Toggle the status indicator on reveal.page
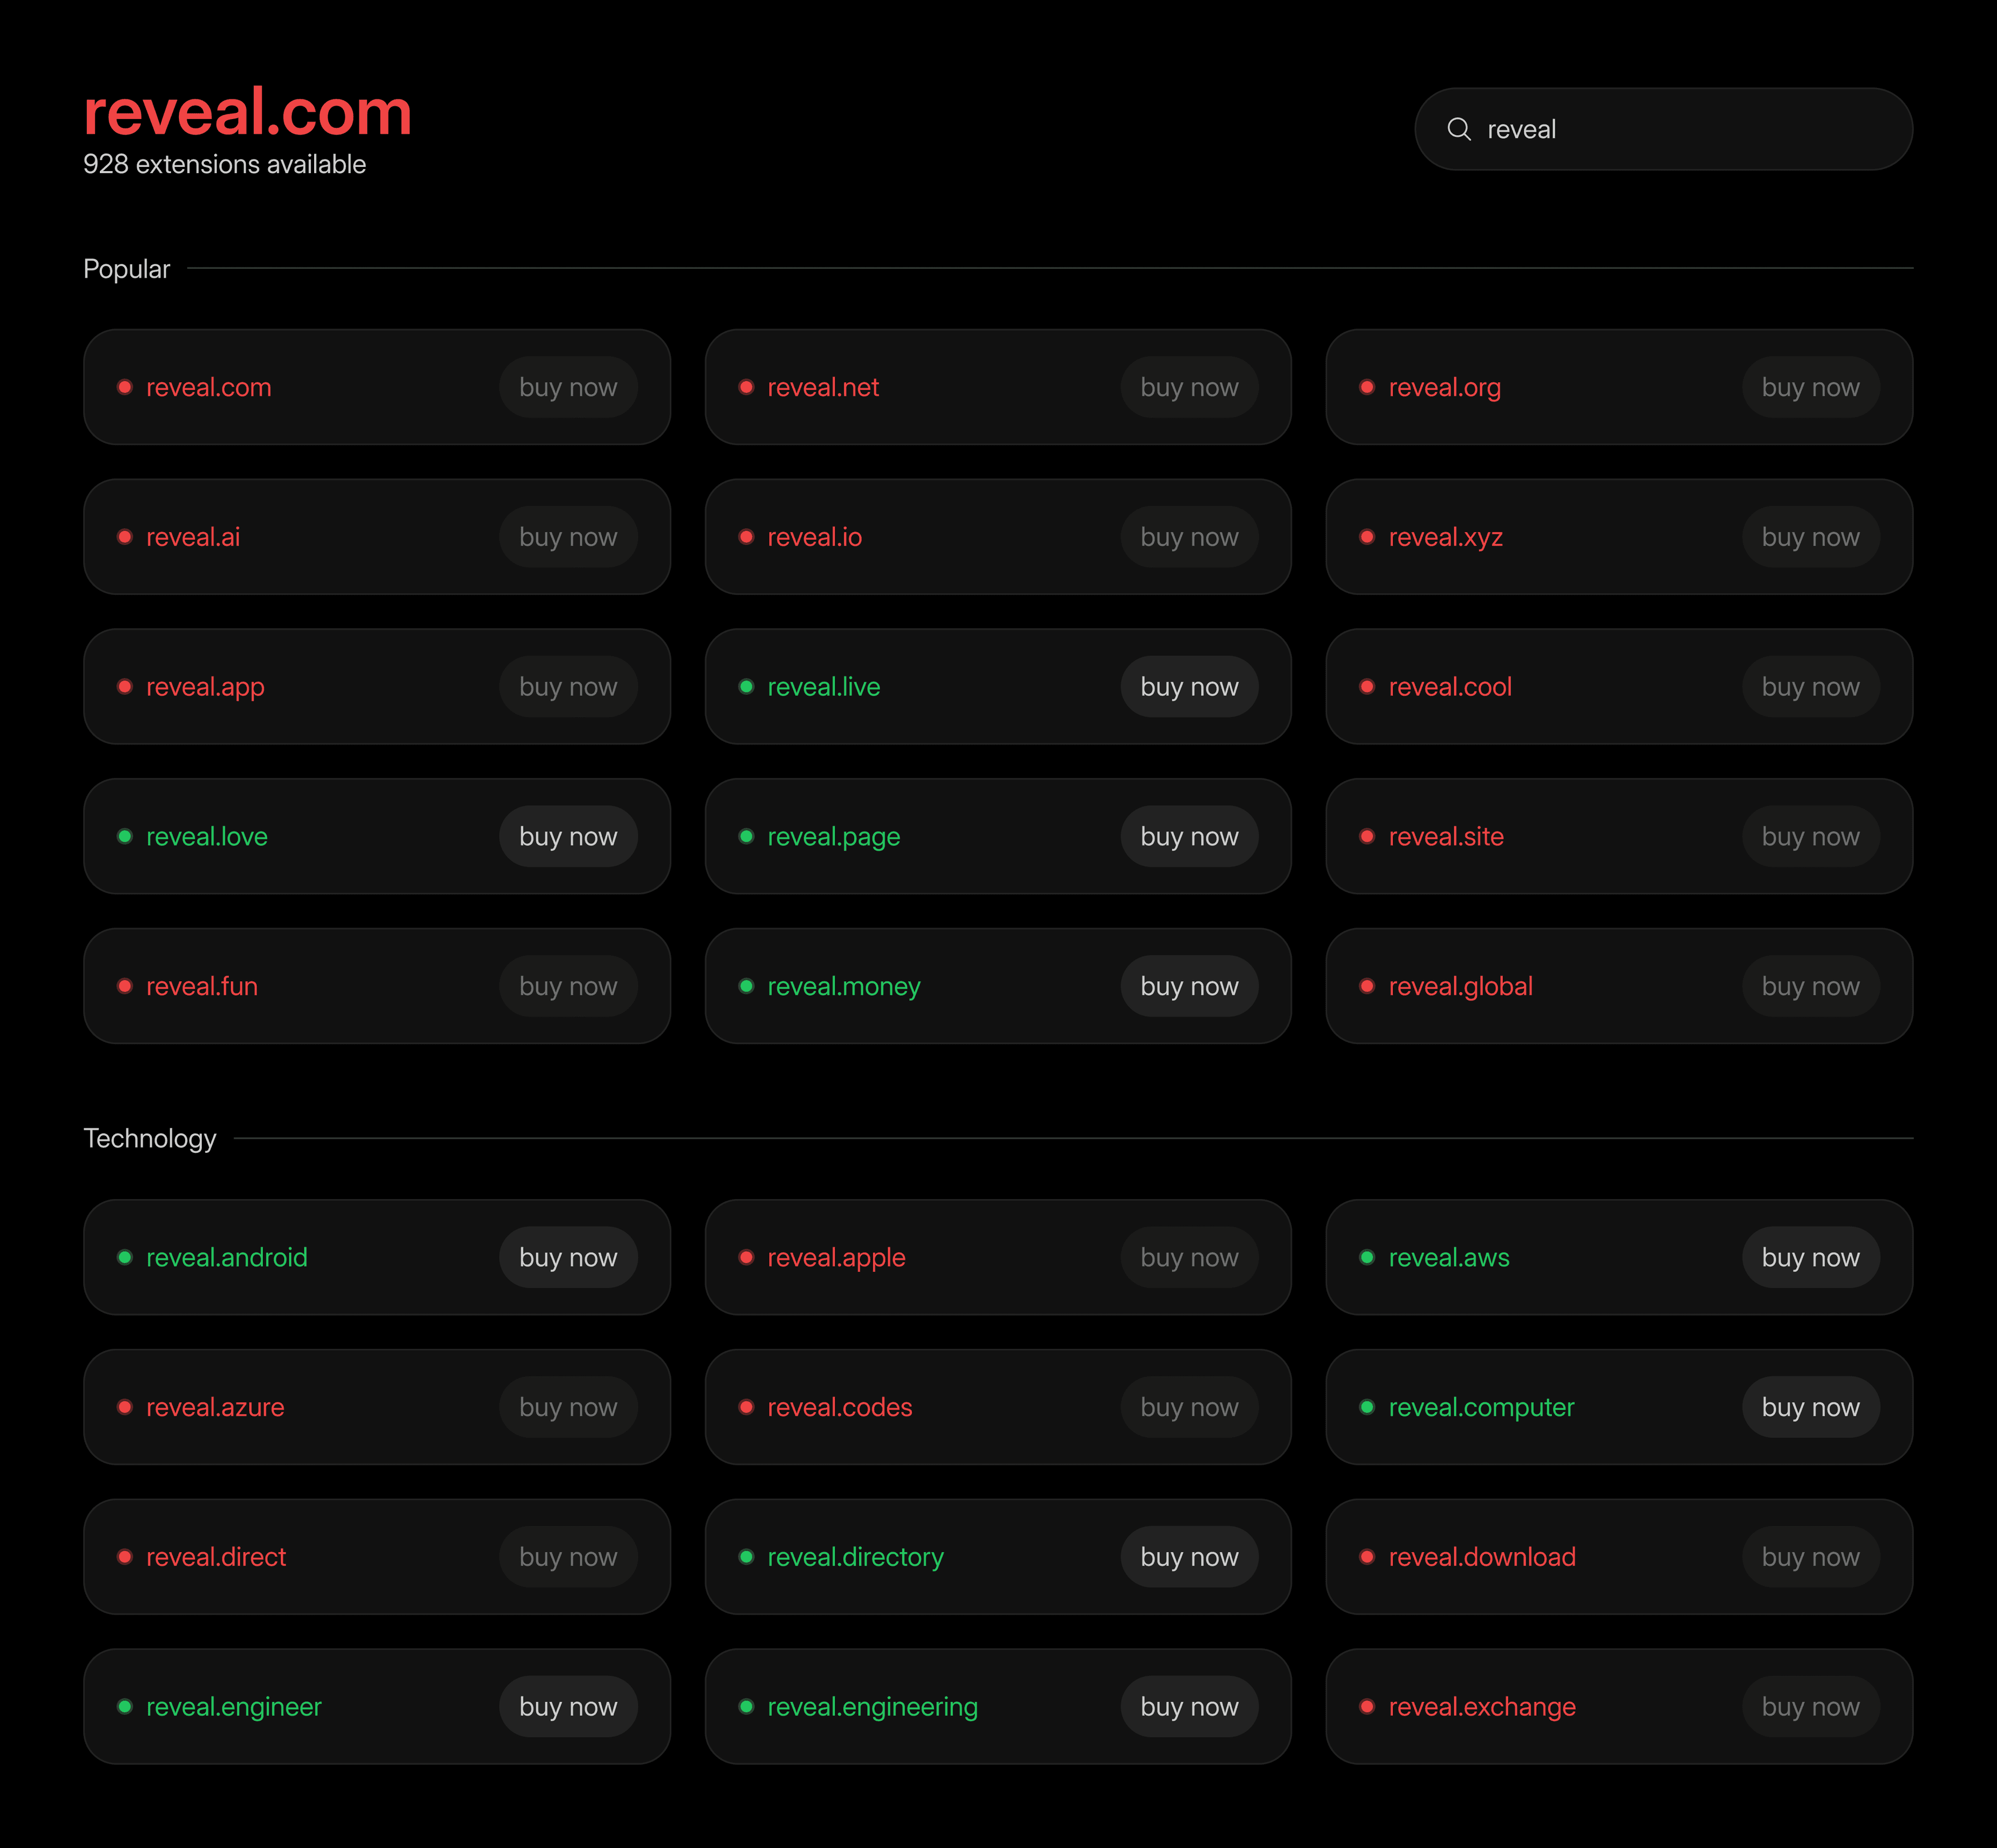Screen dimensions: 1997x1848 (x=746, y=836)
